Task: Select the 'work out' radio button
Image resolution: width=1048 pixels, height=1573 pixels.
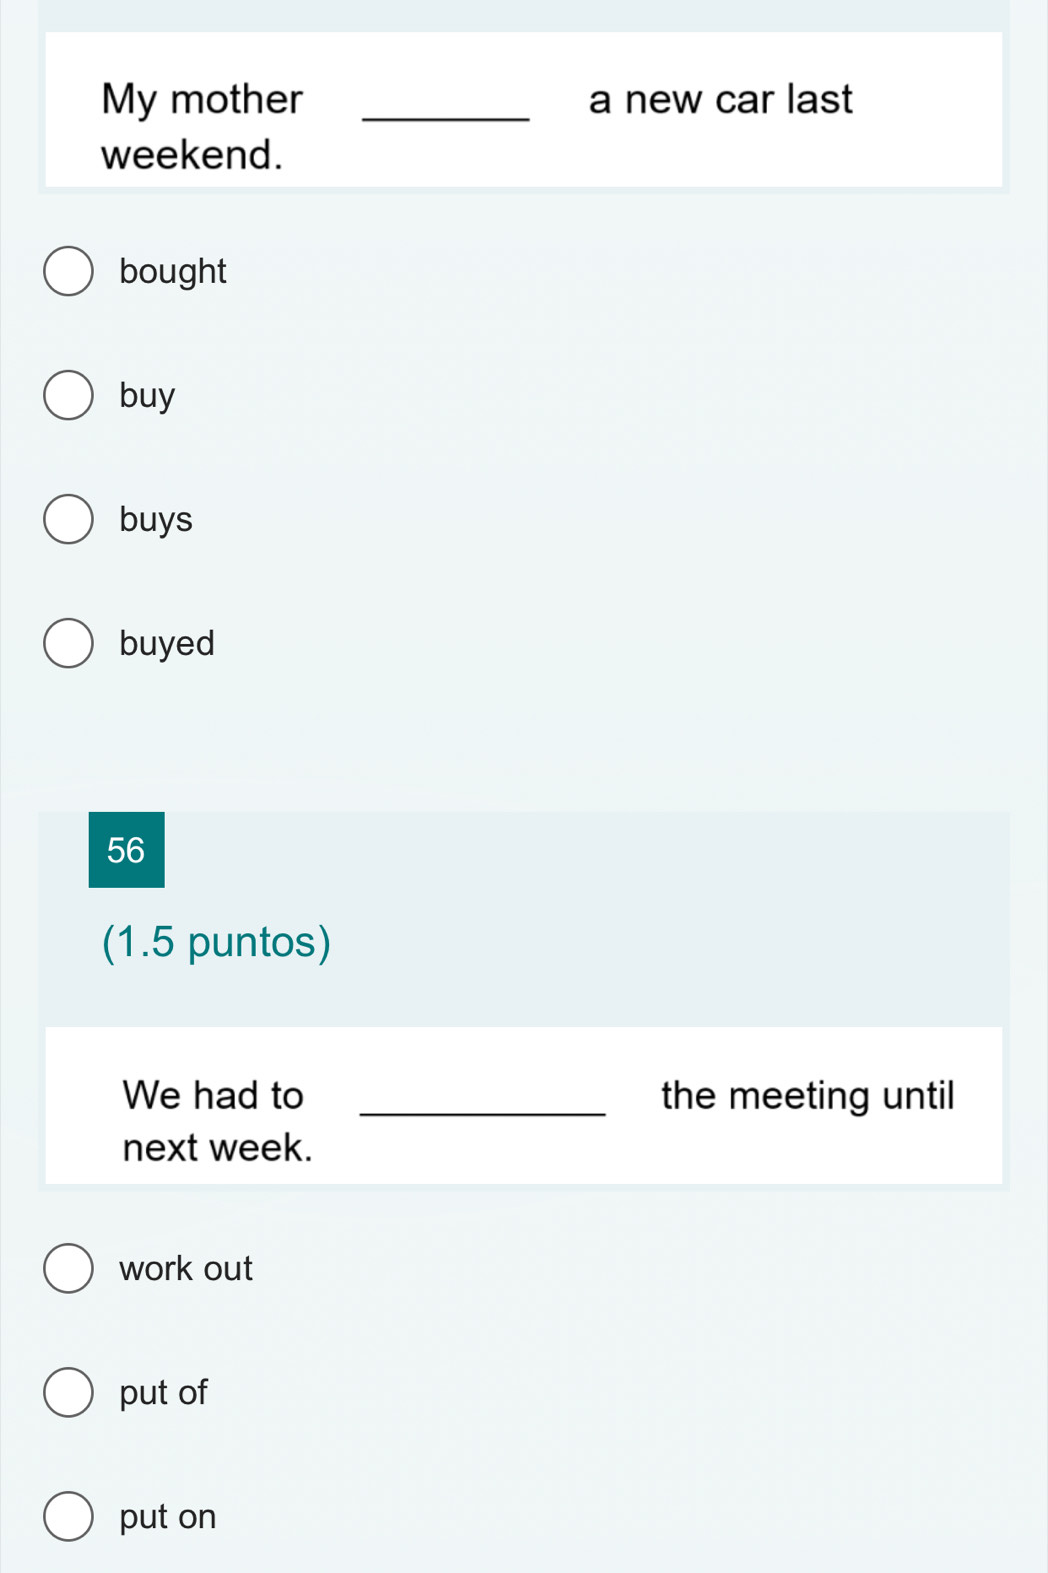Action: coord(68,1268)
